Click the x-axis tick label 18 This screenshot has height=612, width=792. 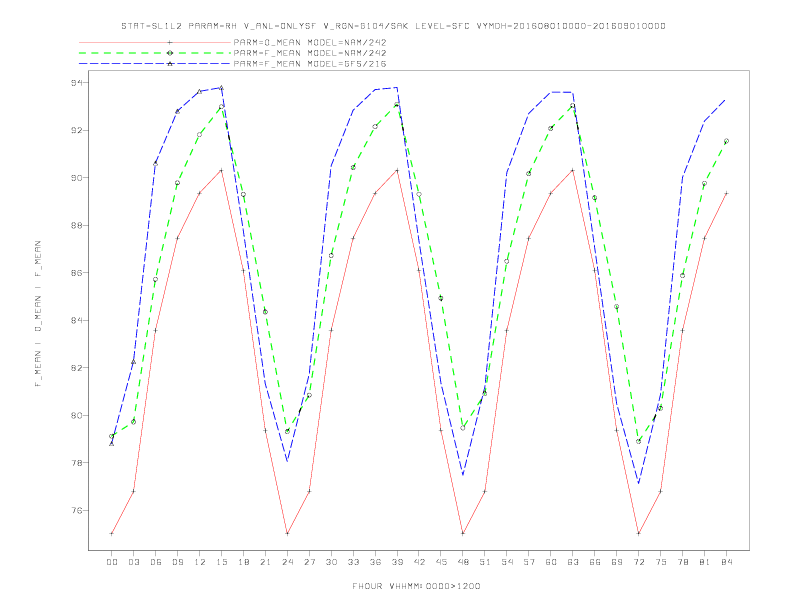click(x=243, y=562)
